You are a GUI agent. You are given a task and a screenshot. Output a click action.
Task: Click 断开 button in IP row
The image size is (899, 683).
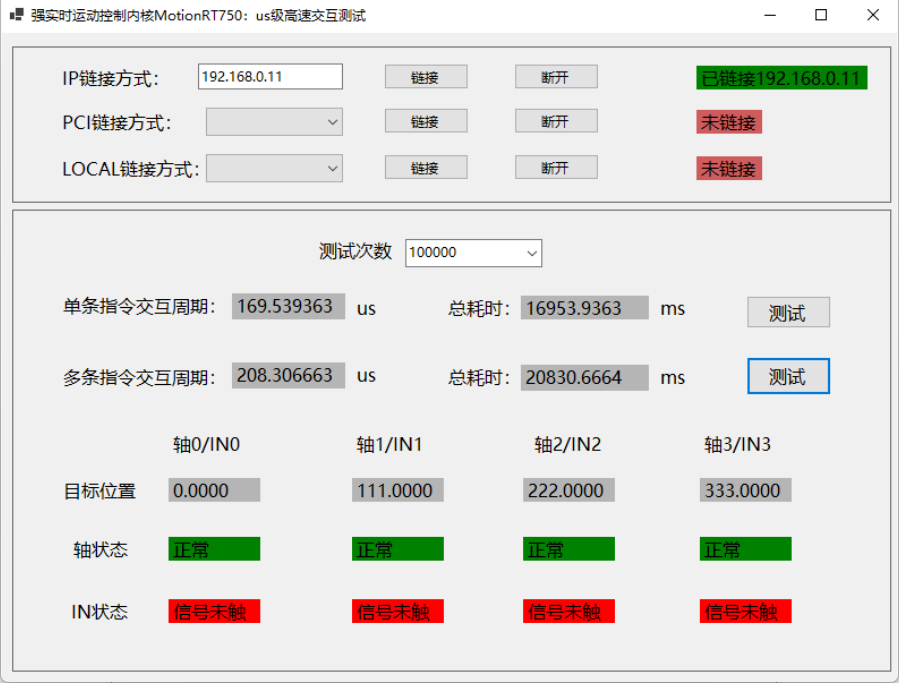(x=556, y=77)
